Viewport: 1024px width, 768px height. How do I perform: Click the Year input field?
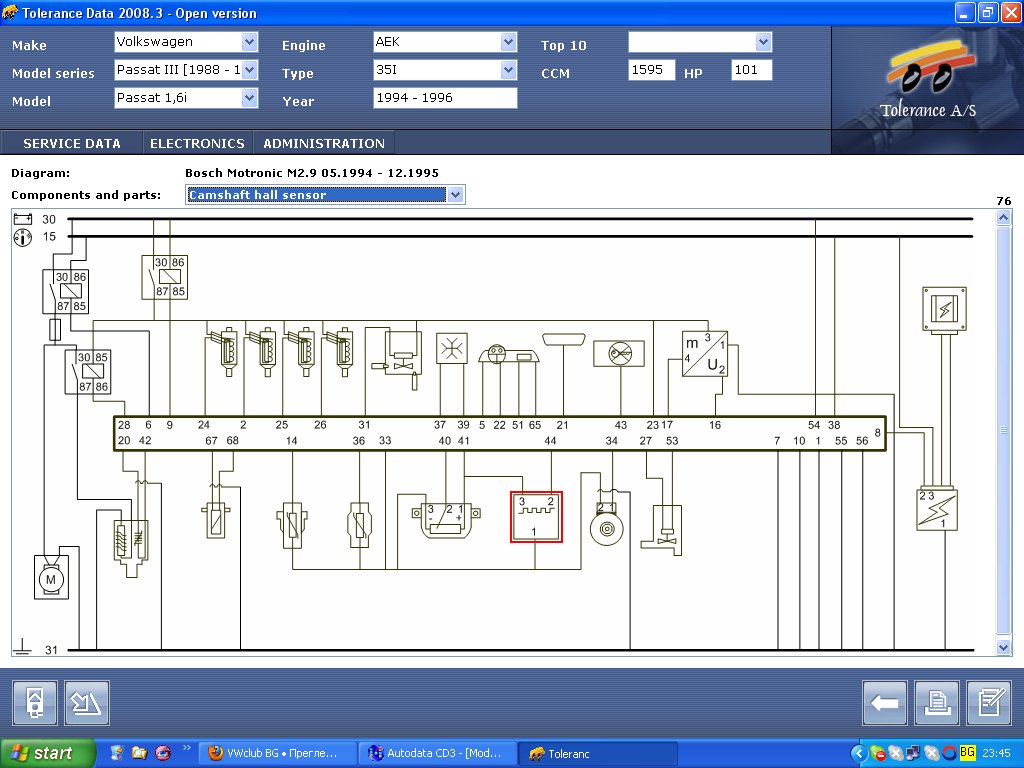tap(445, 98)
